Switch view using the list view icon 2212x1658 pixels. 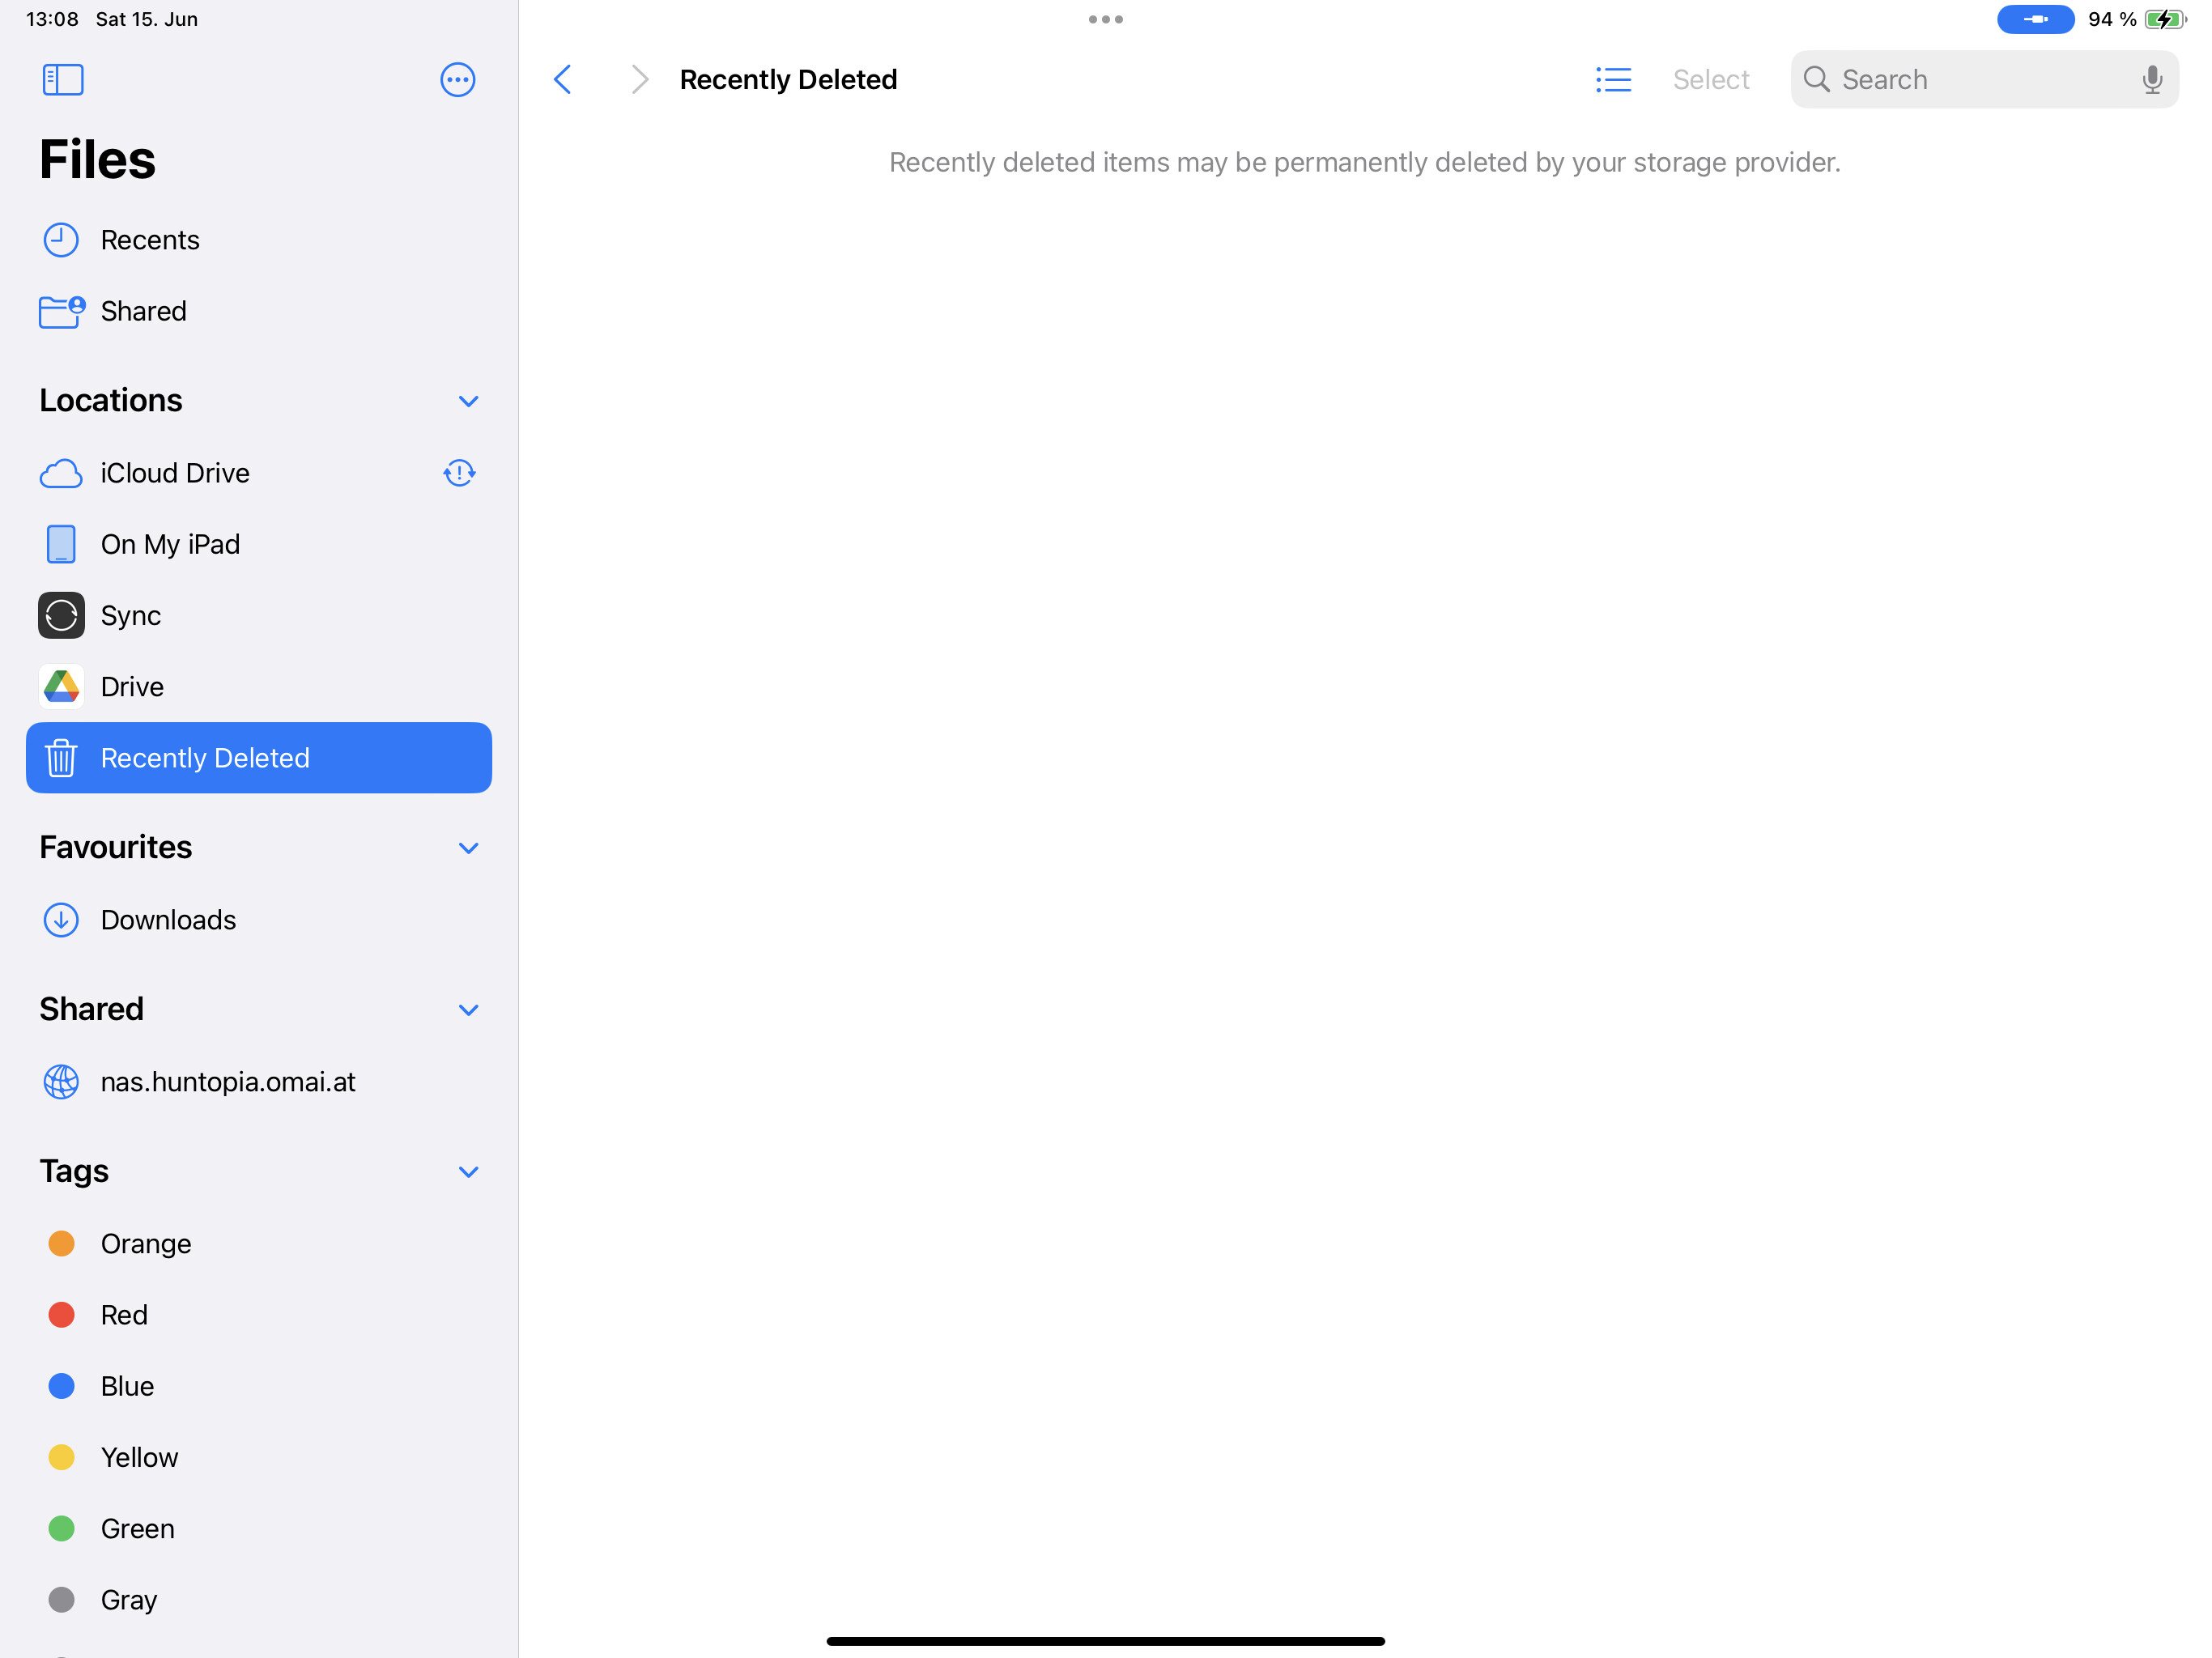[x=1612, y=79]
